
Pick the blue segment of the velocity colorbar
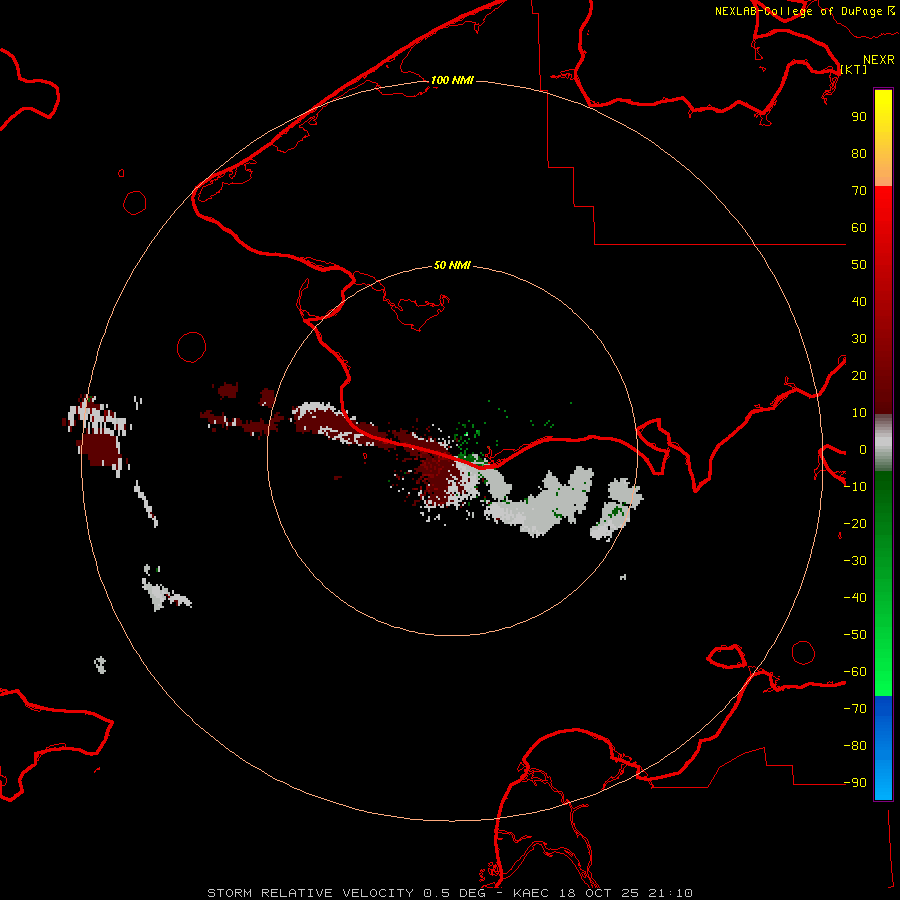[x=883, y=747]
